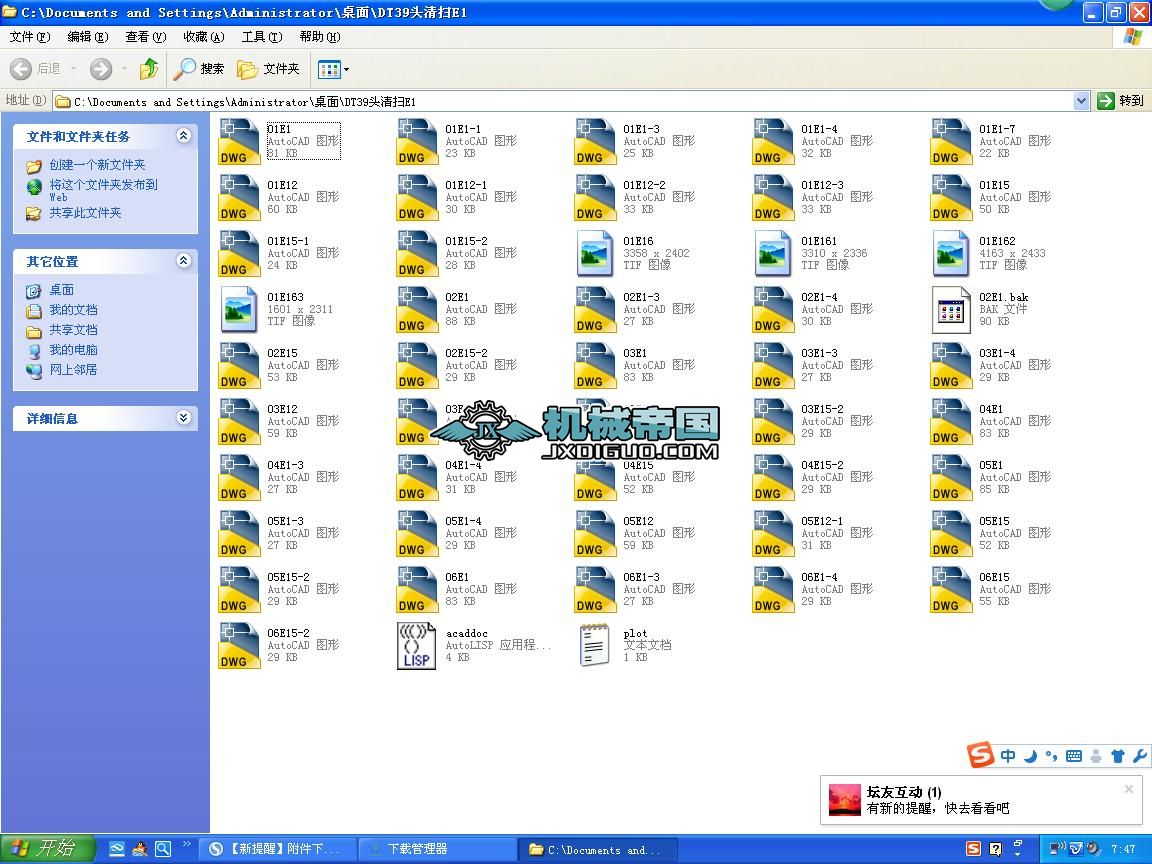Select the 06E15-2 DWG file
The height and width of the screenshot is (864, 1152).
[240, 645]
